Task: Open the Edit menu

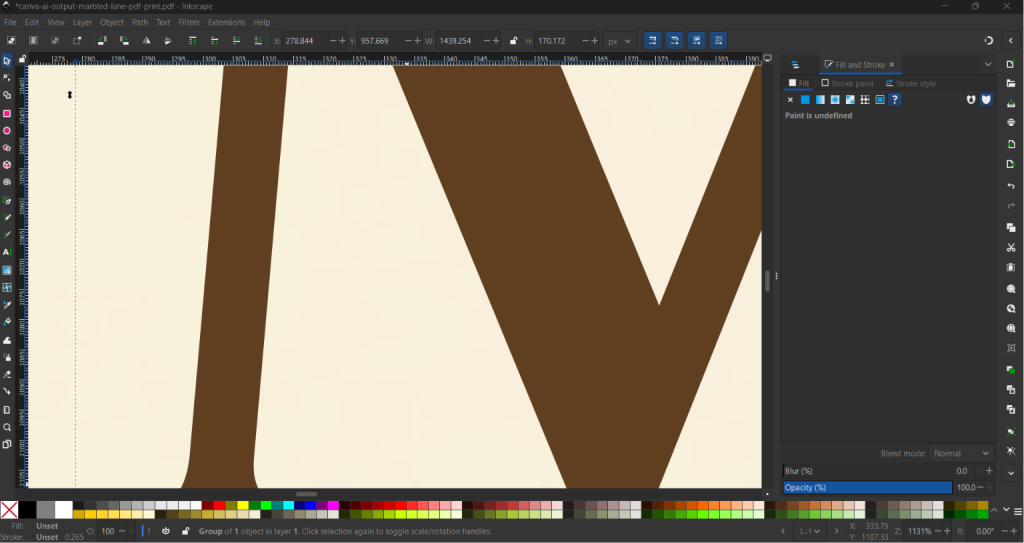Action: click(x=32, y=22)
